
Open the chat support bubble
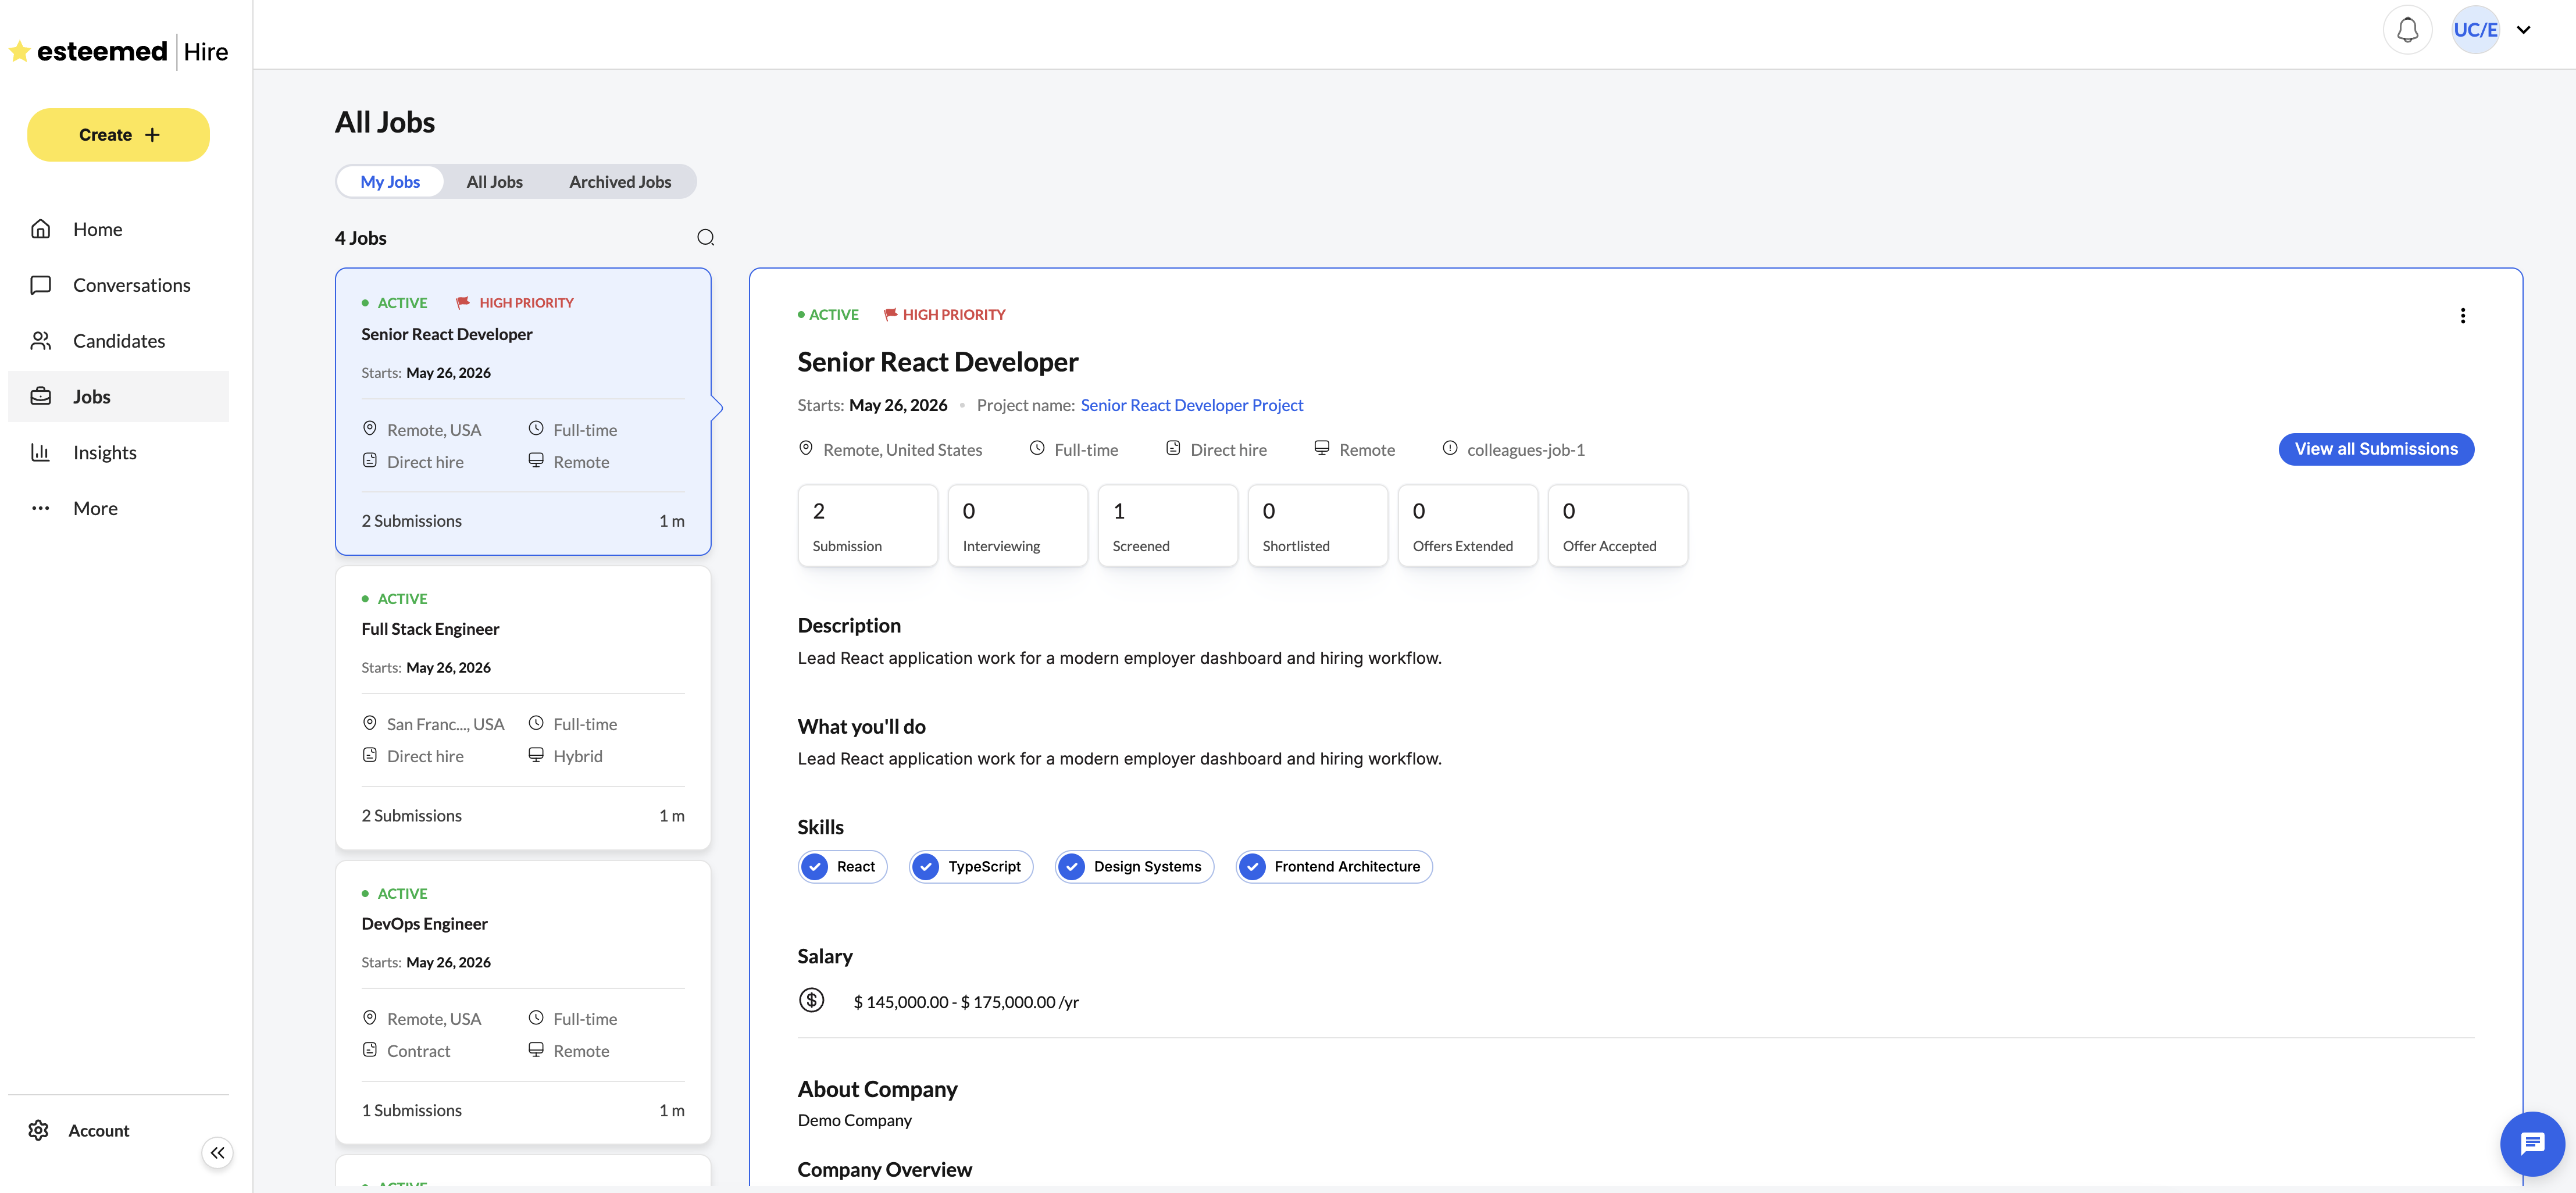[2531, 1144]
